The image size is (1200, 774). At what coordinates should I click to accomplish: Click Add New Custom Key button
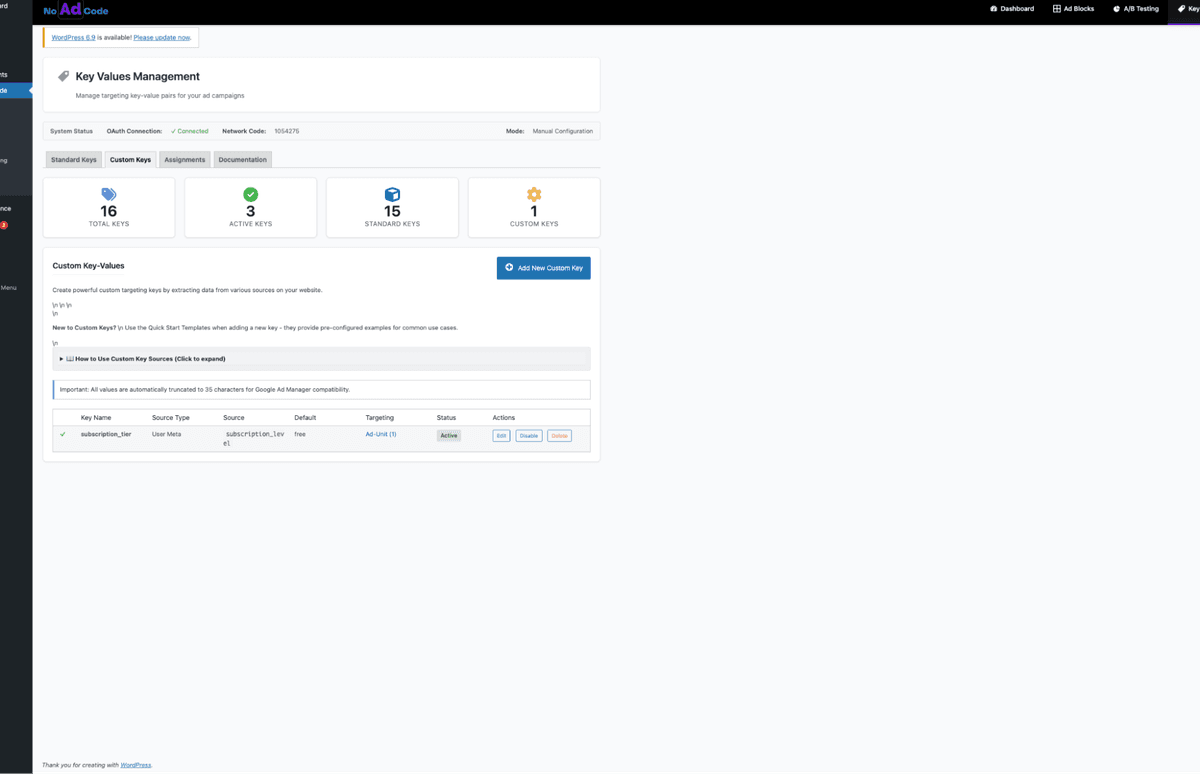[543, 268]
